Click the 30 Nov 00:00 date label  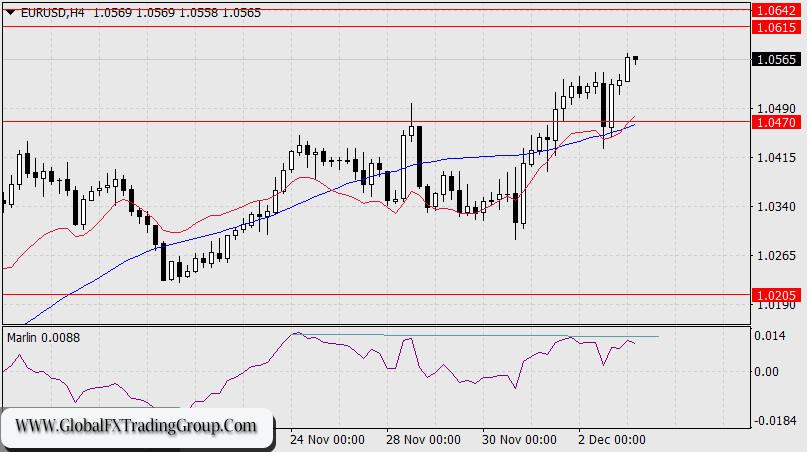coord(519,440)
